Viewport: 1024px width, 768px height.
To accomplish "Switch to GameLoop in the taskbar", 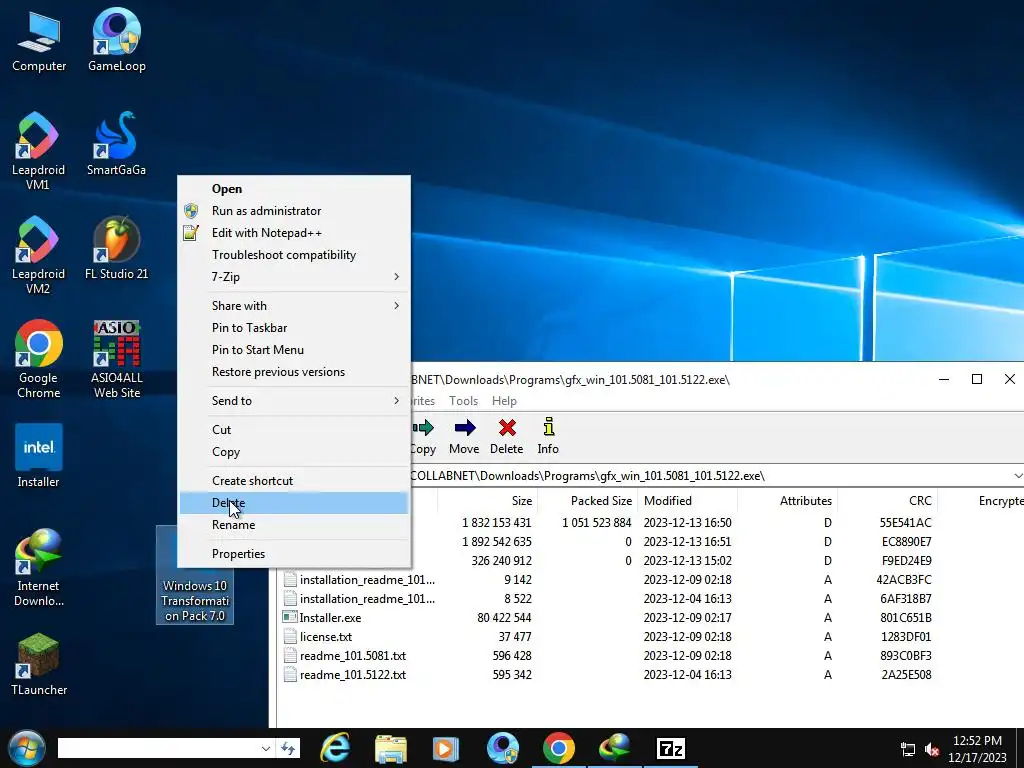I will pos(503,748).
